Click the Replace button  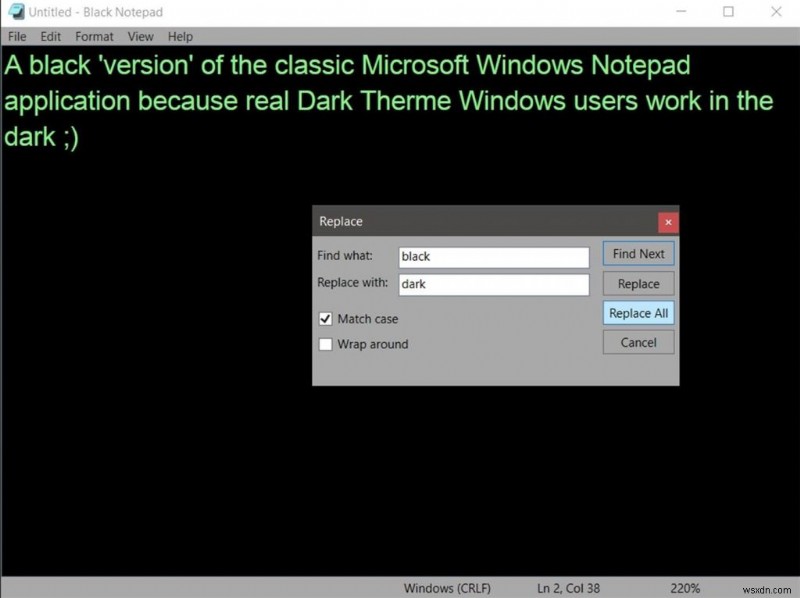[638, 283]
